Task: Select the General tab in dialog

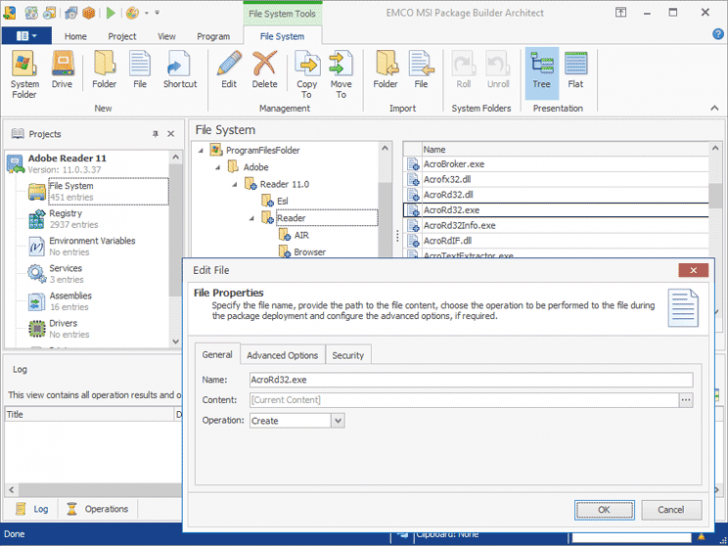Action: coord(217,355)
